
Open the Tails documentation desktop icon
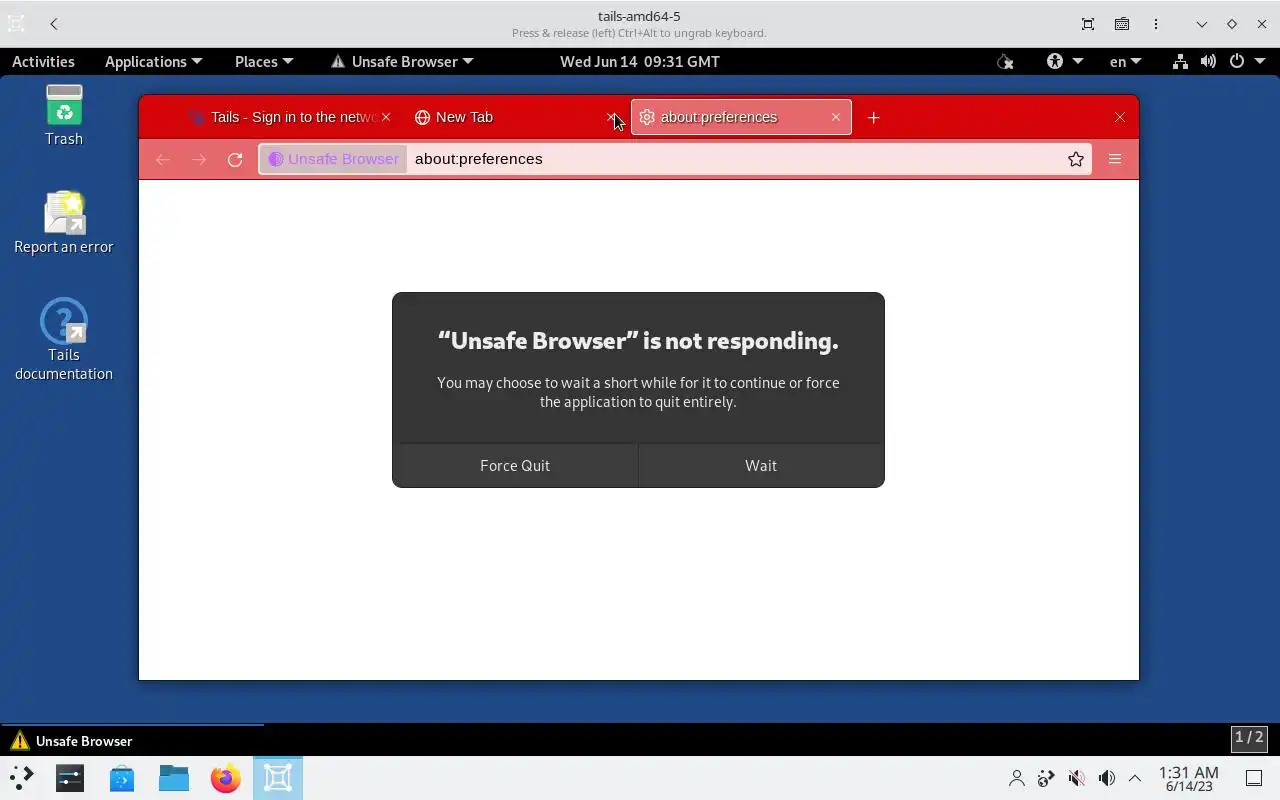64,339
